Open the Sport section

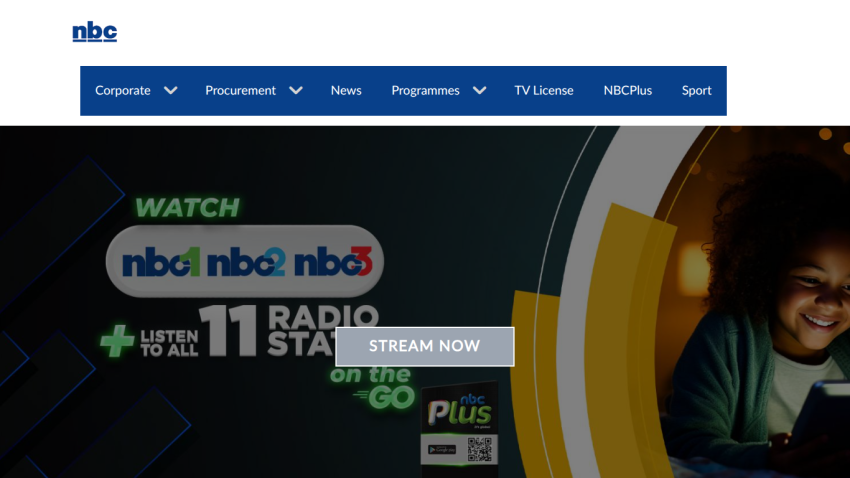click(697, 91)
